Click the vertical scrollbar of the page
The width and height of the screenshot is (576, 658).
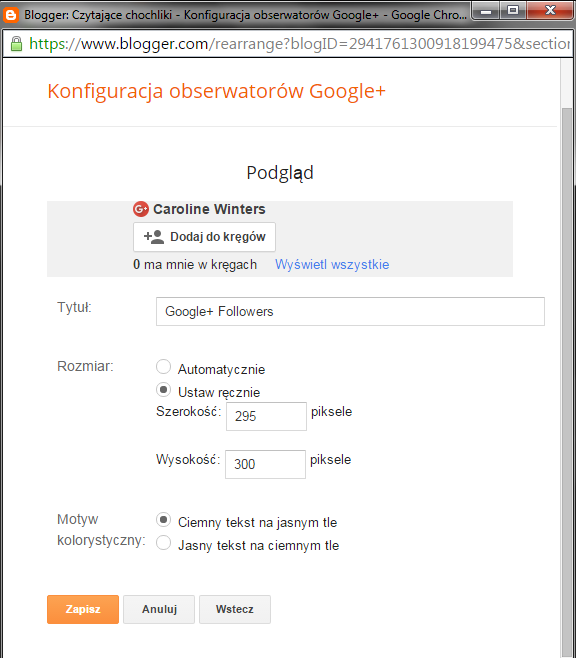(567, 378)
